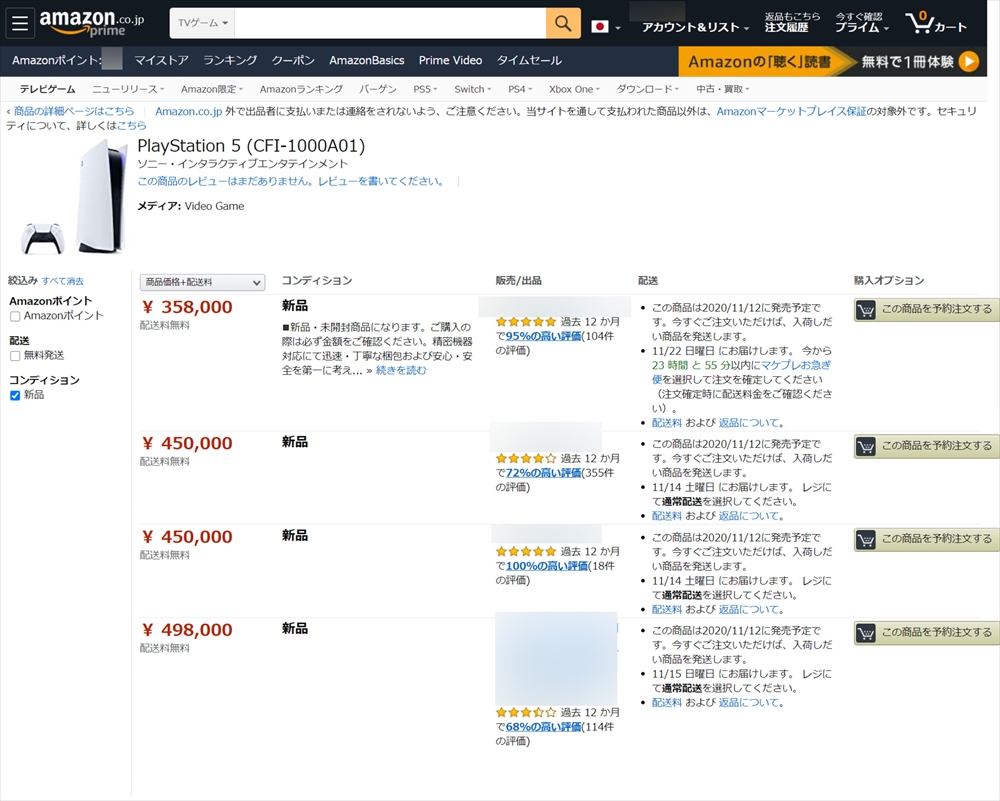
Task: Click the star rating of 100% seller
Action: [526, 552]
